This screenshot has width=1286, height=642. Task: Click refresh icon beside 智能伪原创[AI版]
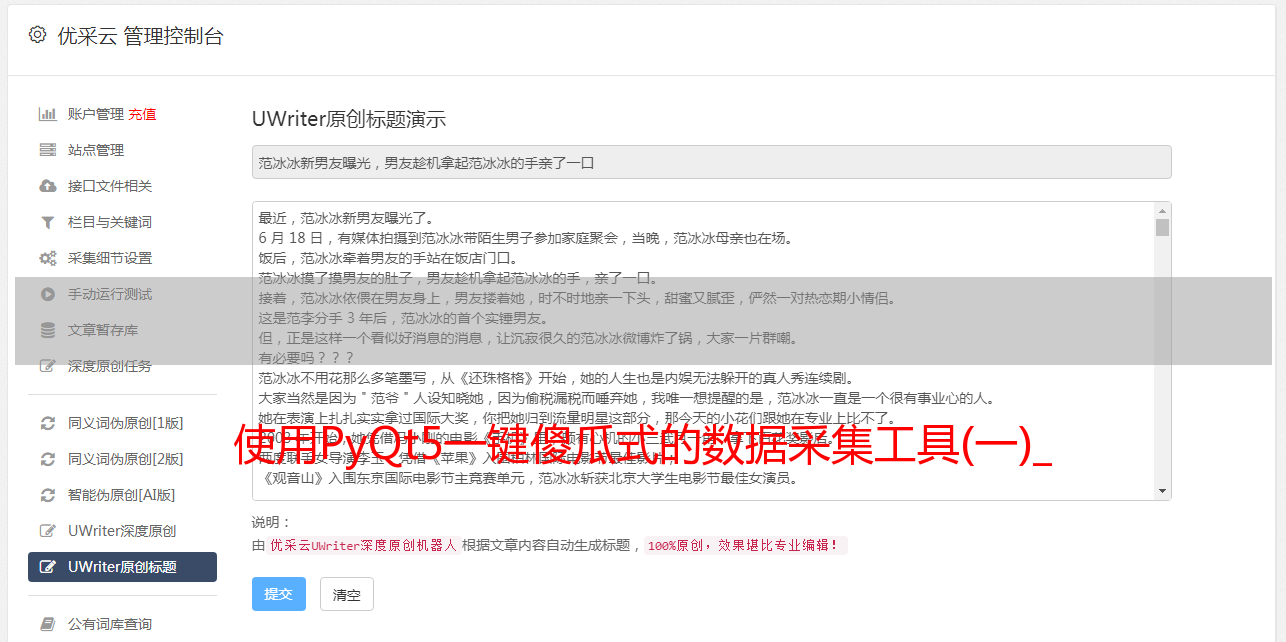(47, 495)
